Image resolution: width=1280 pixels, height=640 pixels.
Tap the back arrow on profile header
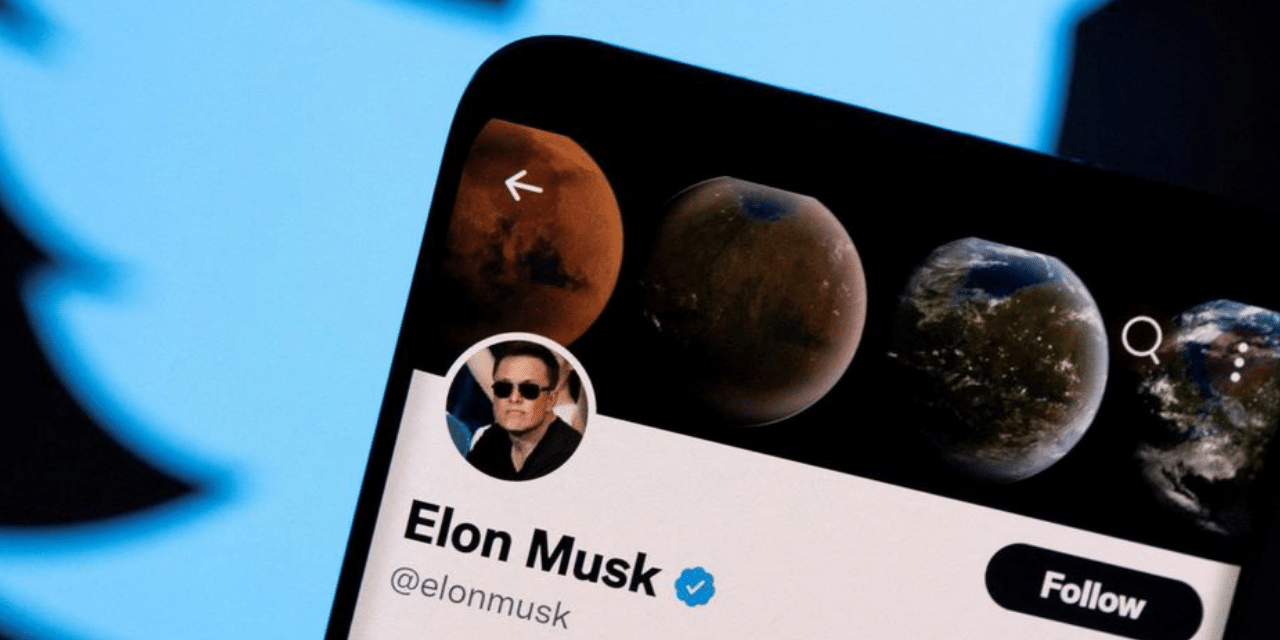point(523,185)
